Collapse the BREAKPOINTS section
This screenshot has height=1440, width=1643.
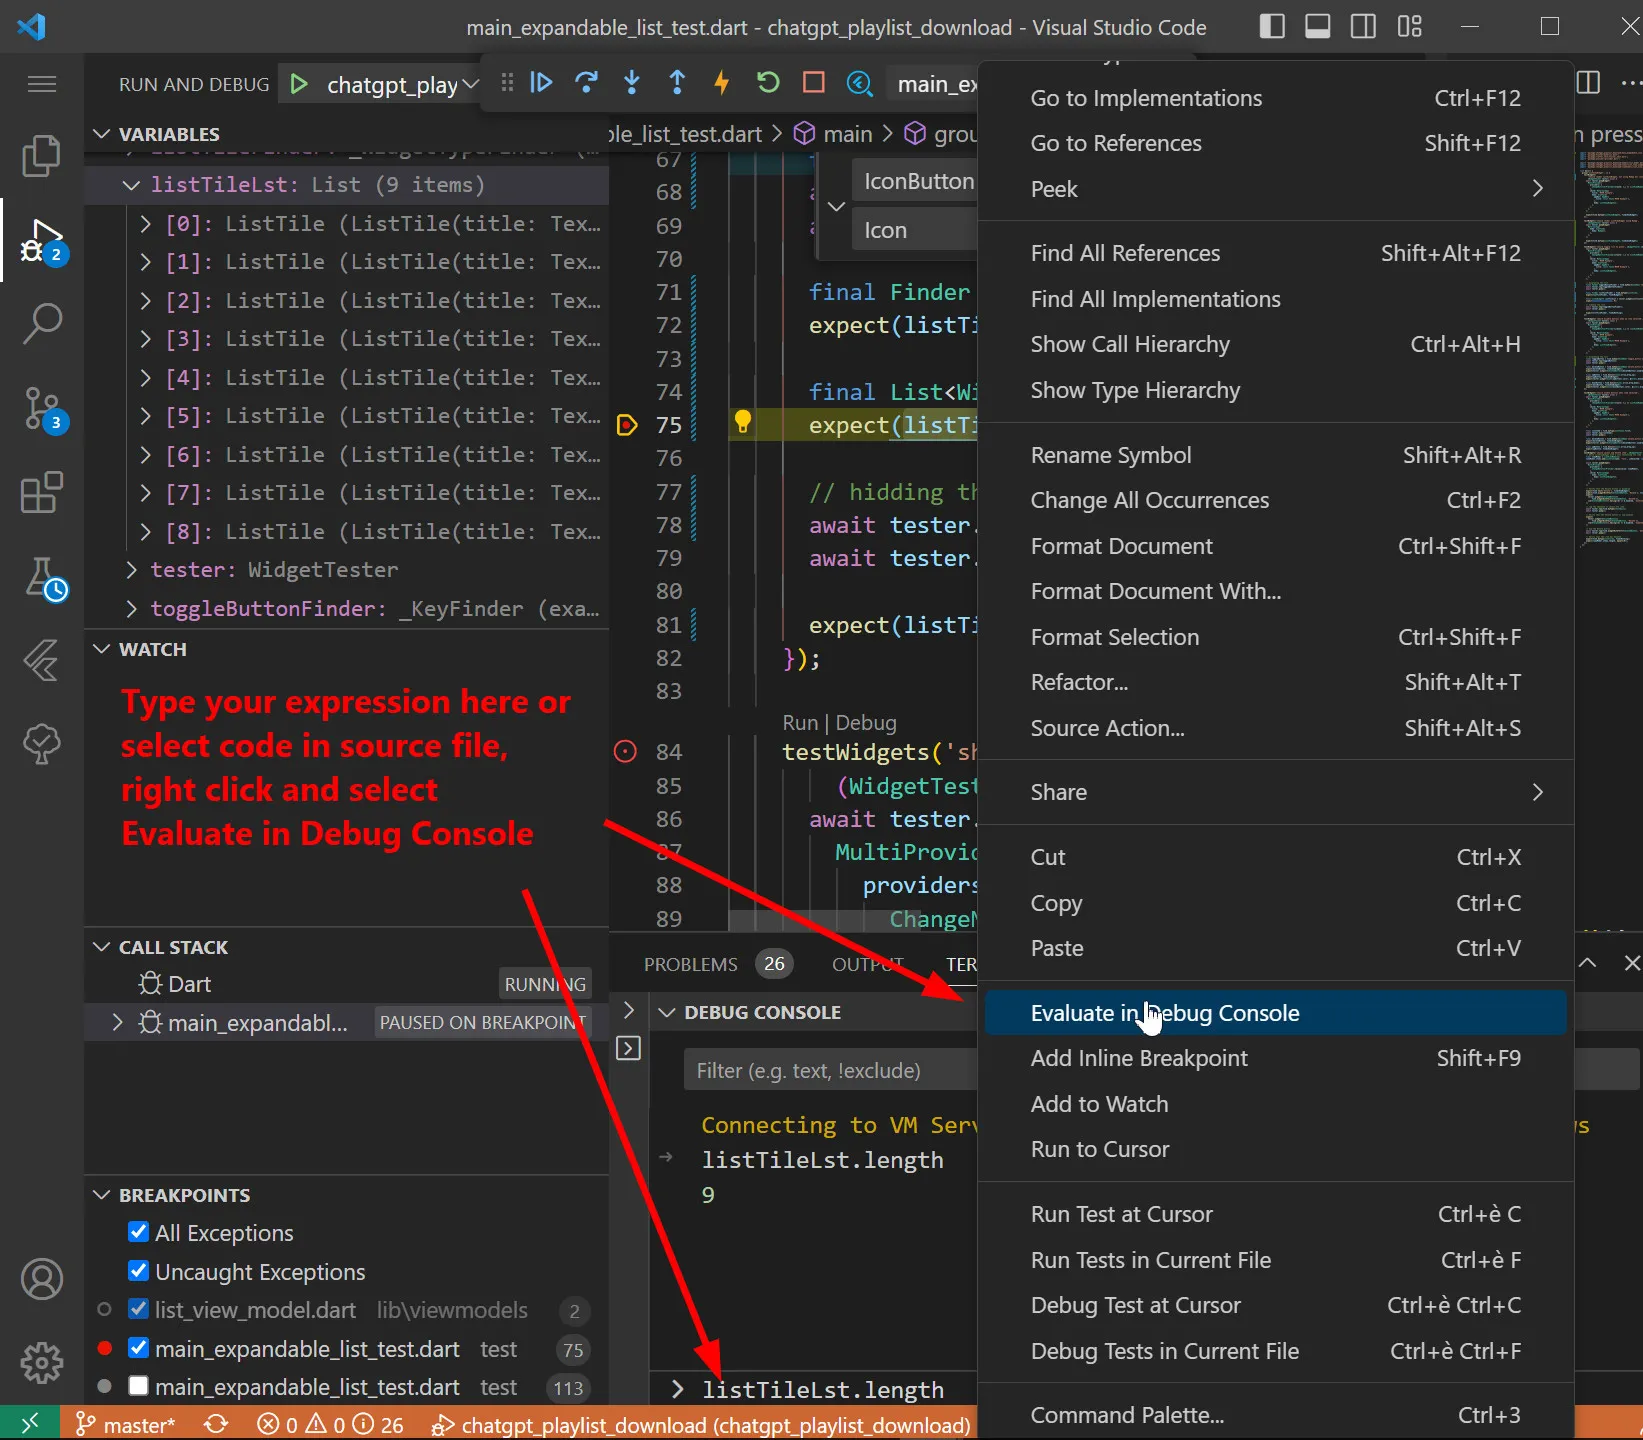(101, 1195)
